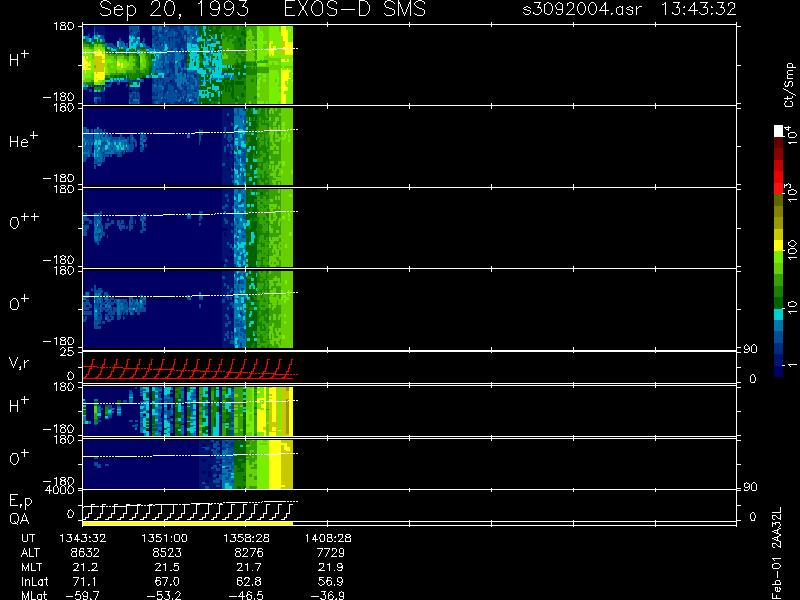Click the ALT value "8523"
800x600 pixels.
pyautogui.click(x=167, y=553)
